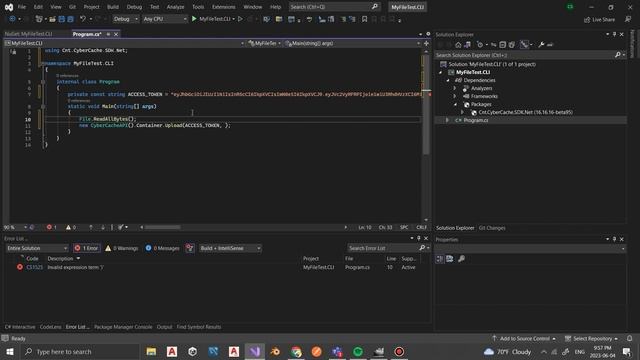Click Show All Files icon in Solution Explorer
640x360 pixels.
point(511,44)
